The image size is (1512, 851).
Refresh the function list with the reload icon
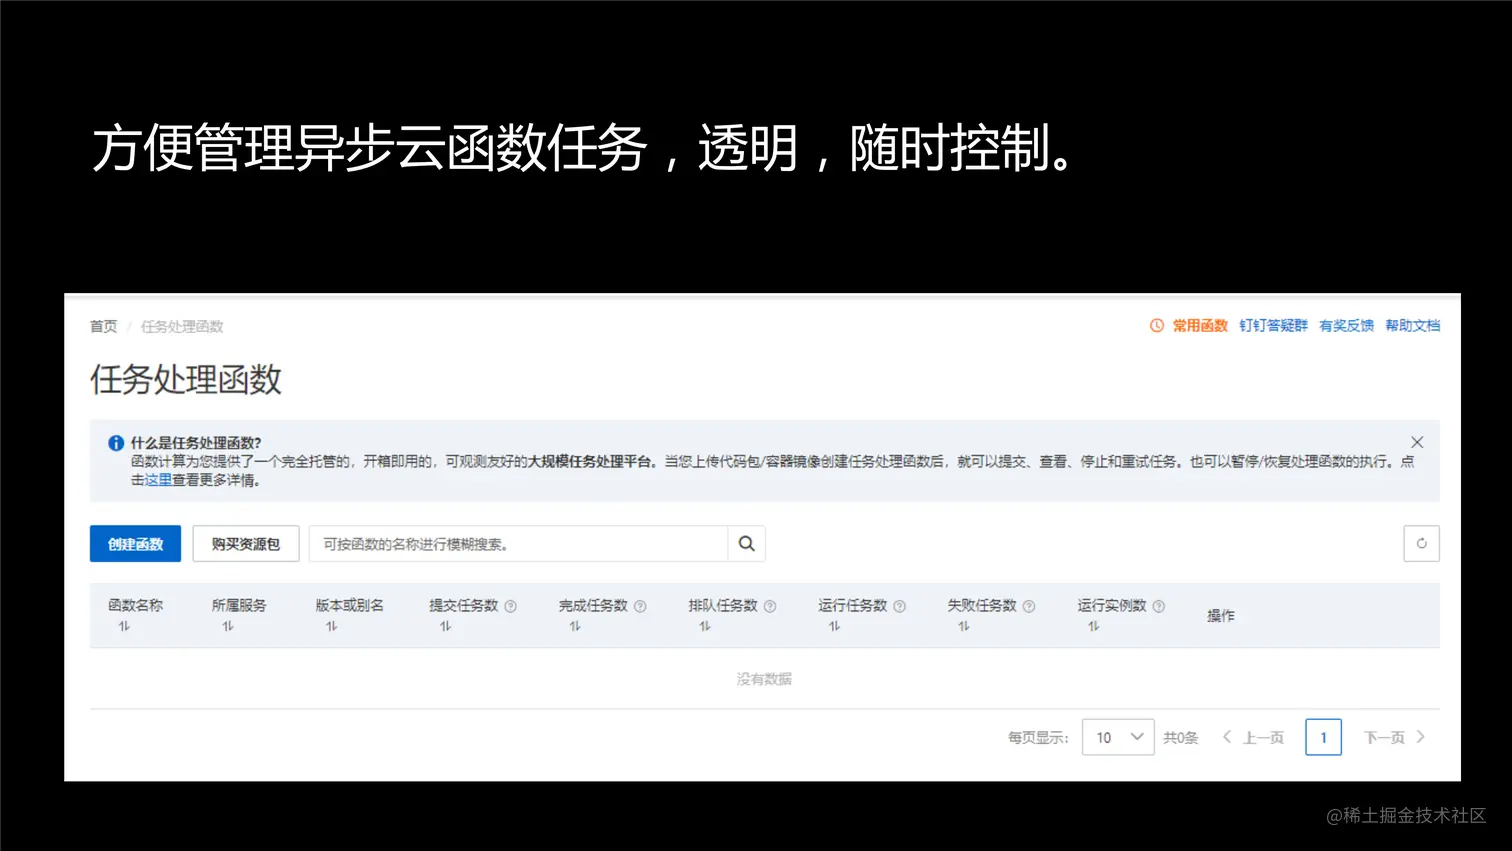[1421, 543]
